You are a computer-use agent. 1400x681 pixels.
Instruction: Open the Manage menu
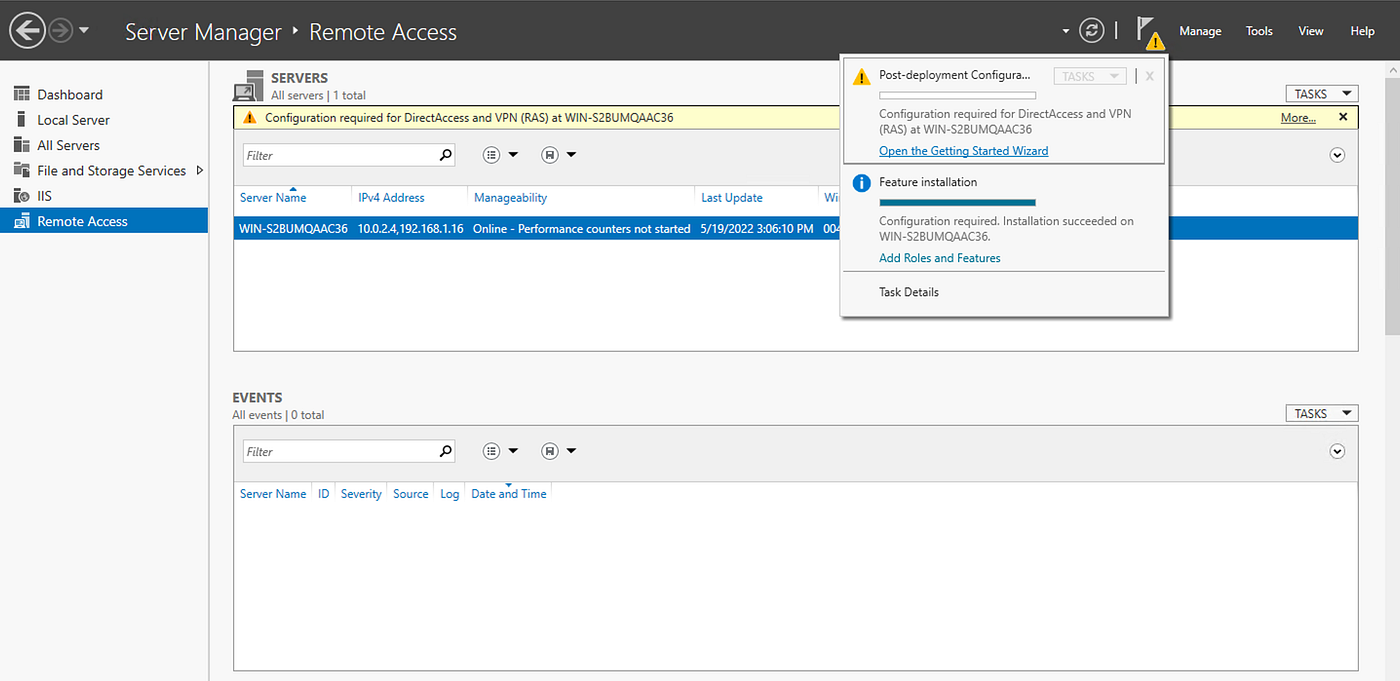[x=1199, y=31]
